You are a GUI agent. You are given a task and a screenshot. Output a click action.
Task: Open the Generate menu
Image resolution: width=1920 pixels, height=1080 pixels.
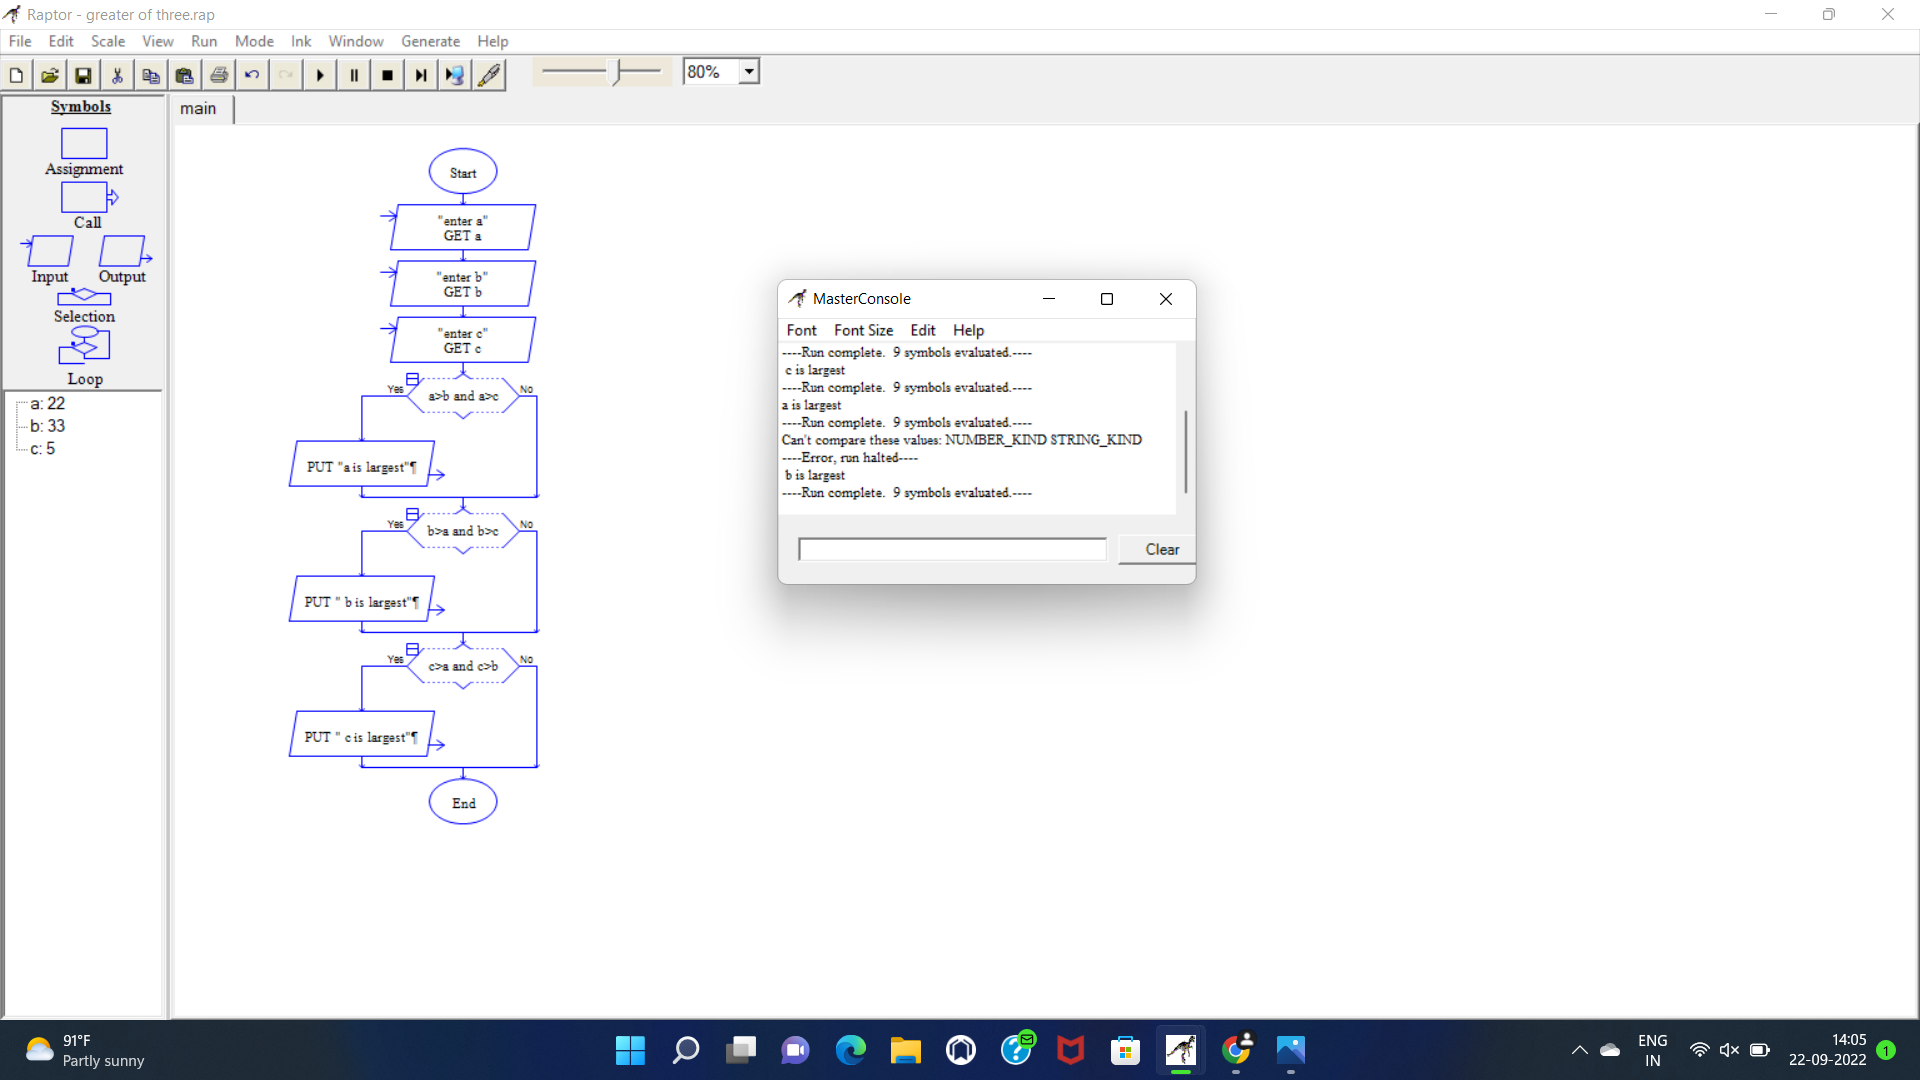(x=430, y=41)
